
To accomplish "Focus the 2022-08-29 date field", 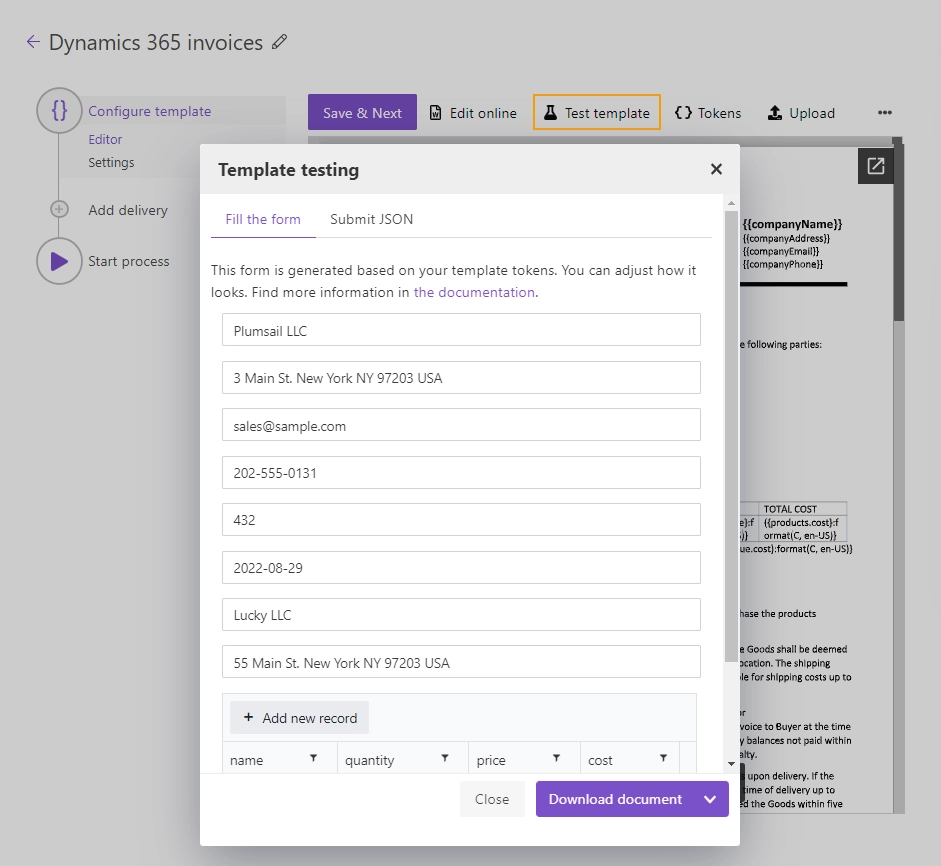I will pyautogui.click(x=461, y=568).
